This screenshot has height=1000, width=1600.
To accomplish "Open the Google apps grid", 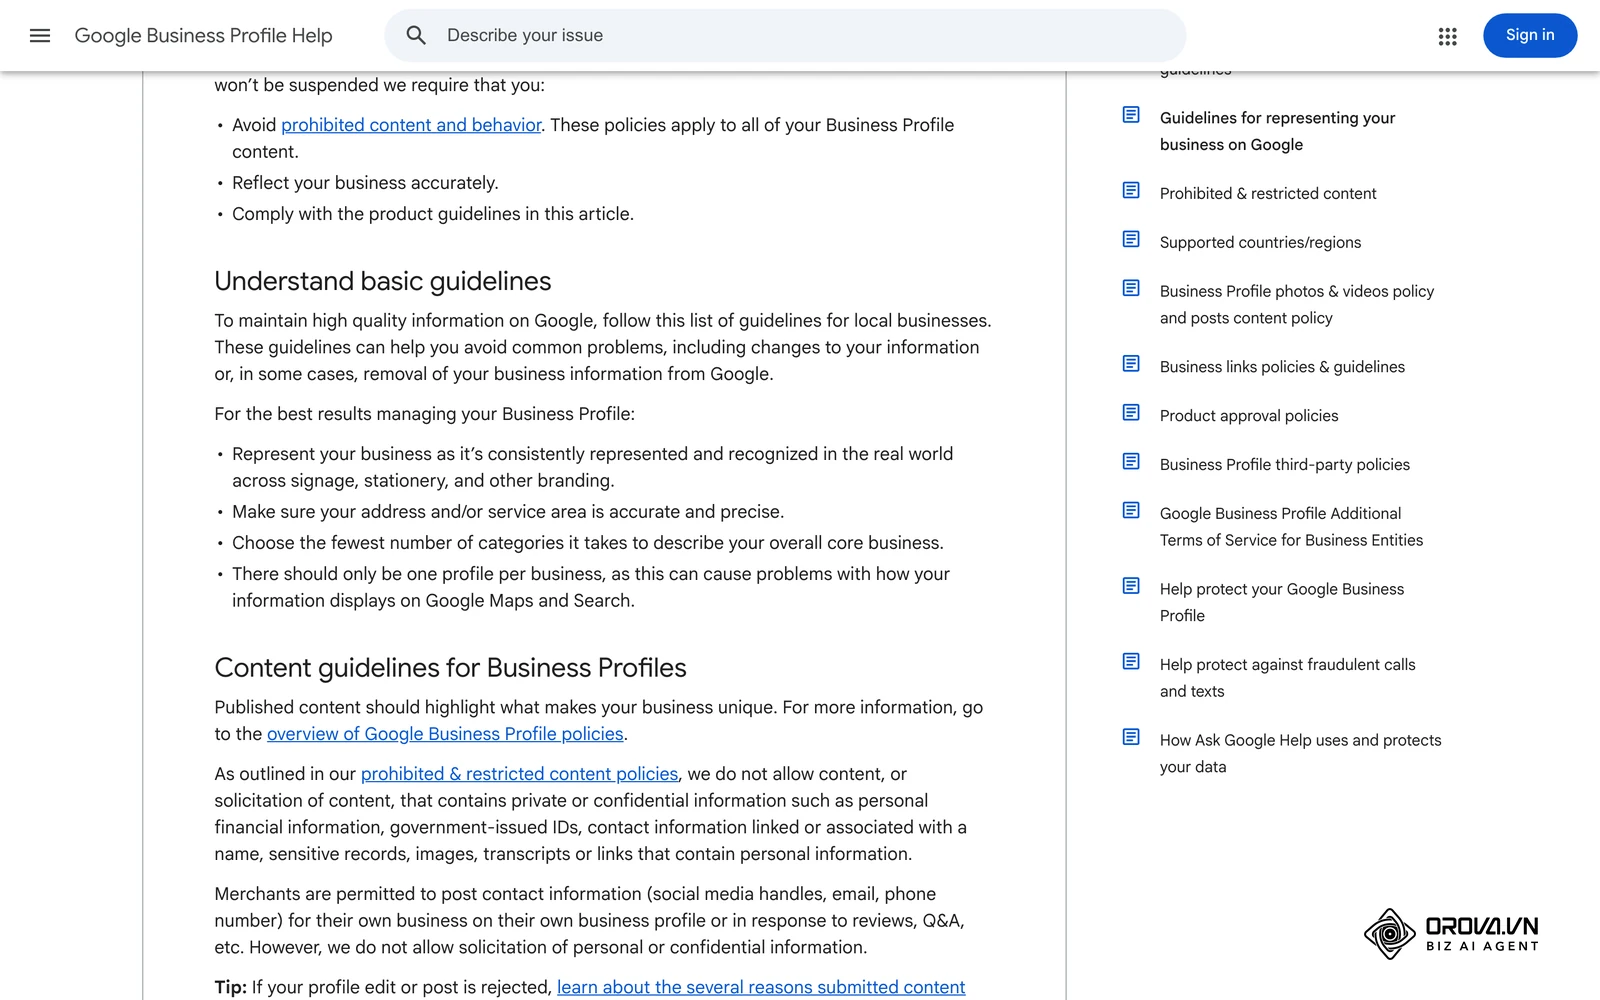I will coord(1447,36).
